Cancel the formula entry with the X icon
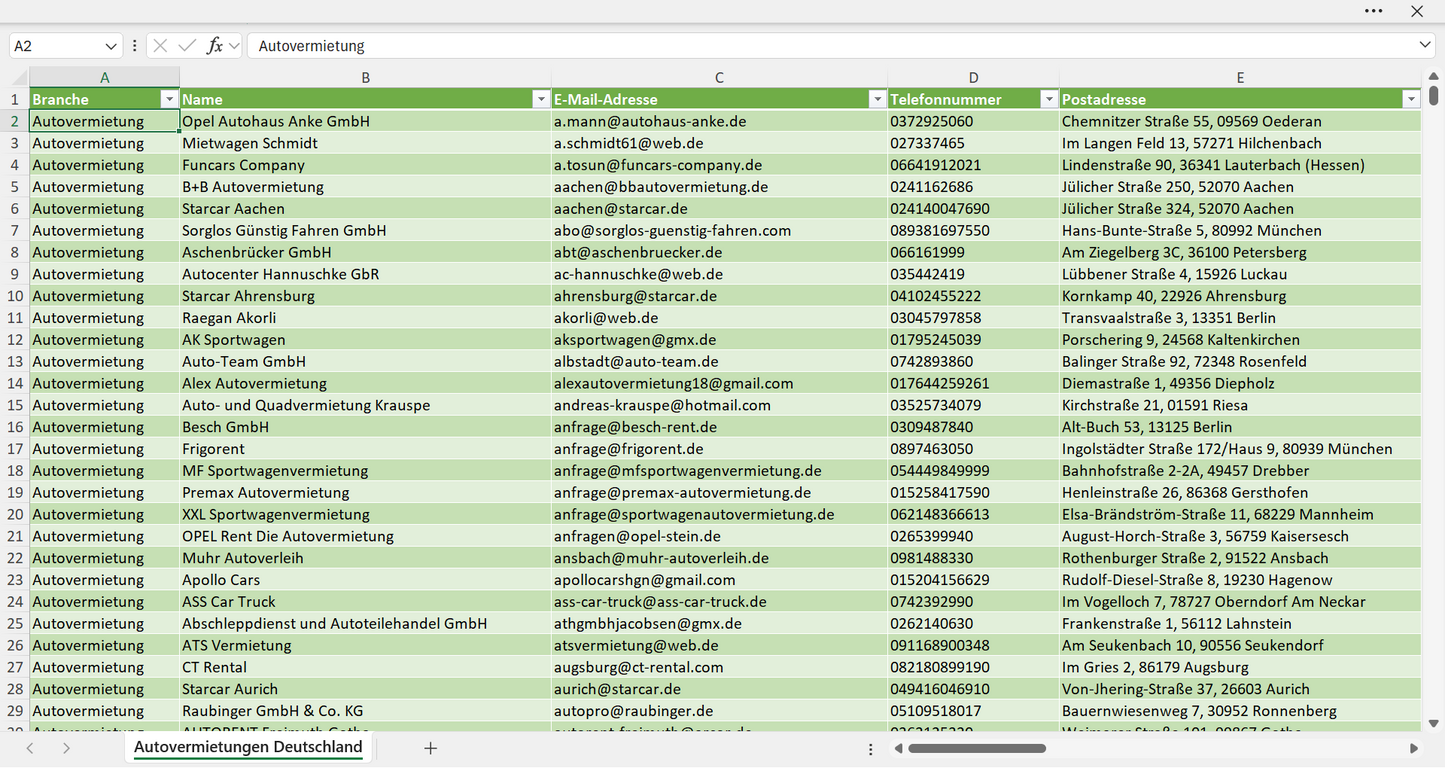Image resolution: width=1445 pixels, height=768 pixels. pyautogui.click(x=160, y=46)
